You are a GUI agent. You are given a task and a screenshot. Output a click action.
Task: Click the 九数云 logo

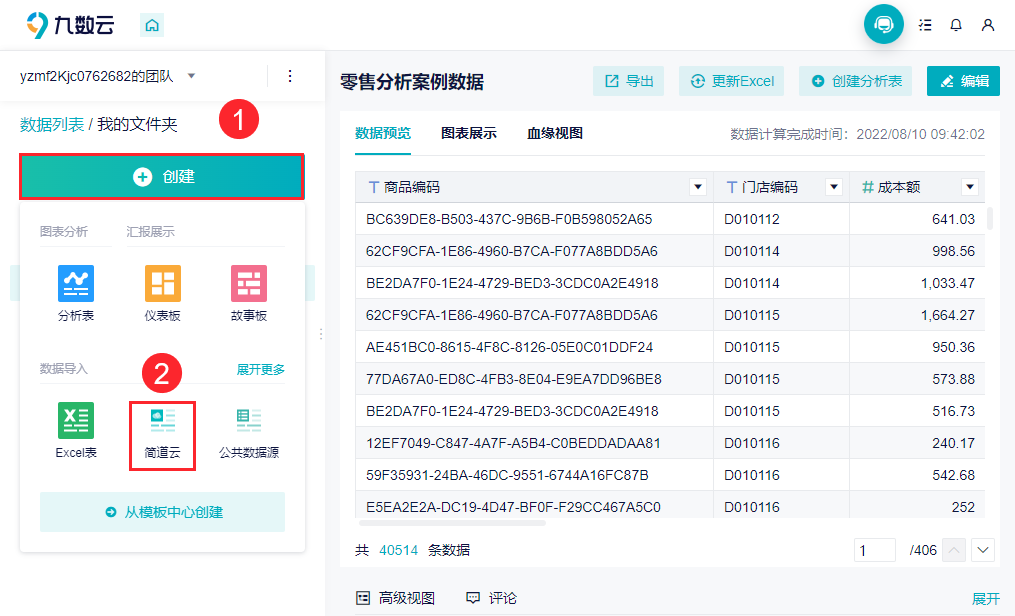pyautogui.click(x=71, y=25)
